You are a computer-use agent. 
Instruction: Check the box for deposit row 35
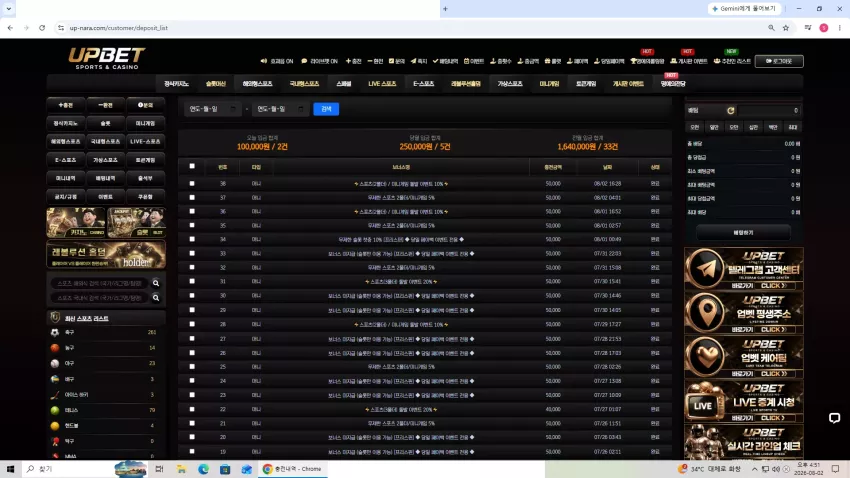pyautogui.click(x=192, y=225)
